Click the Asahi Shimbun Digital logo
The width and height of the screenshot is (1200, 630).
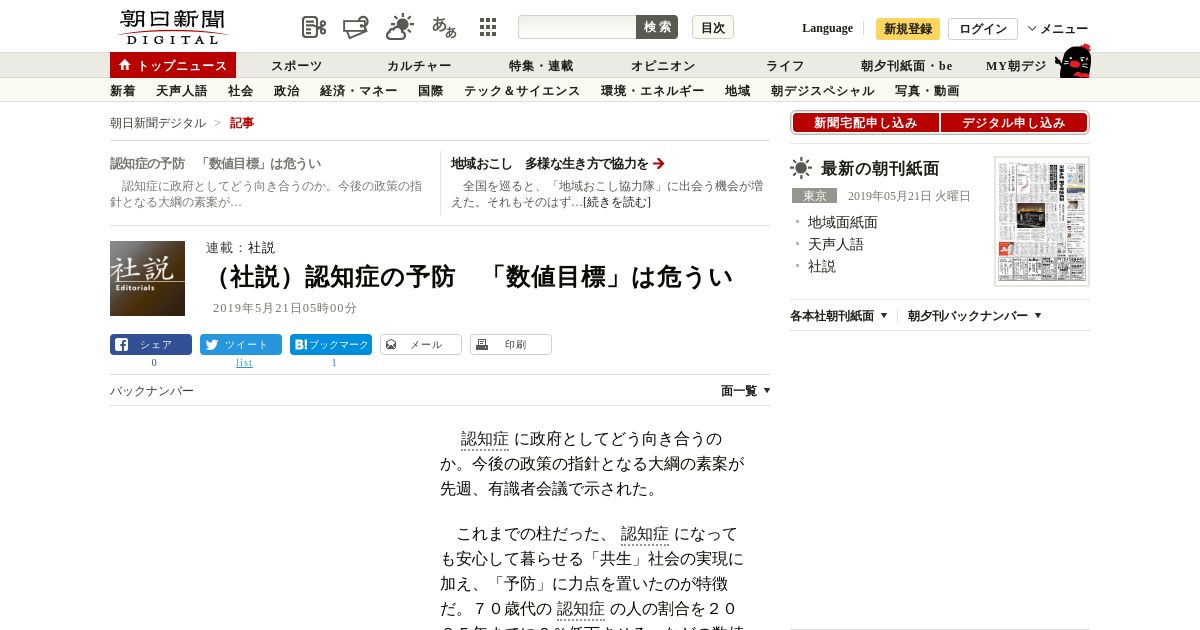(x=173, y=27)
